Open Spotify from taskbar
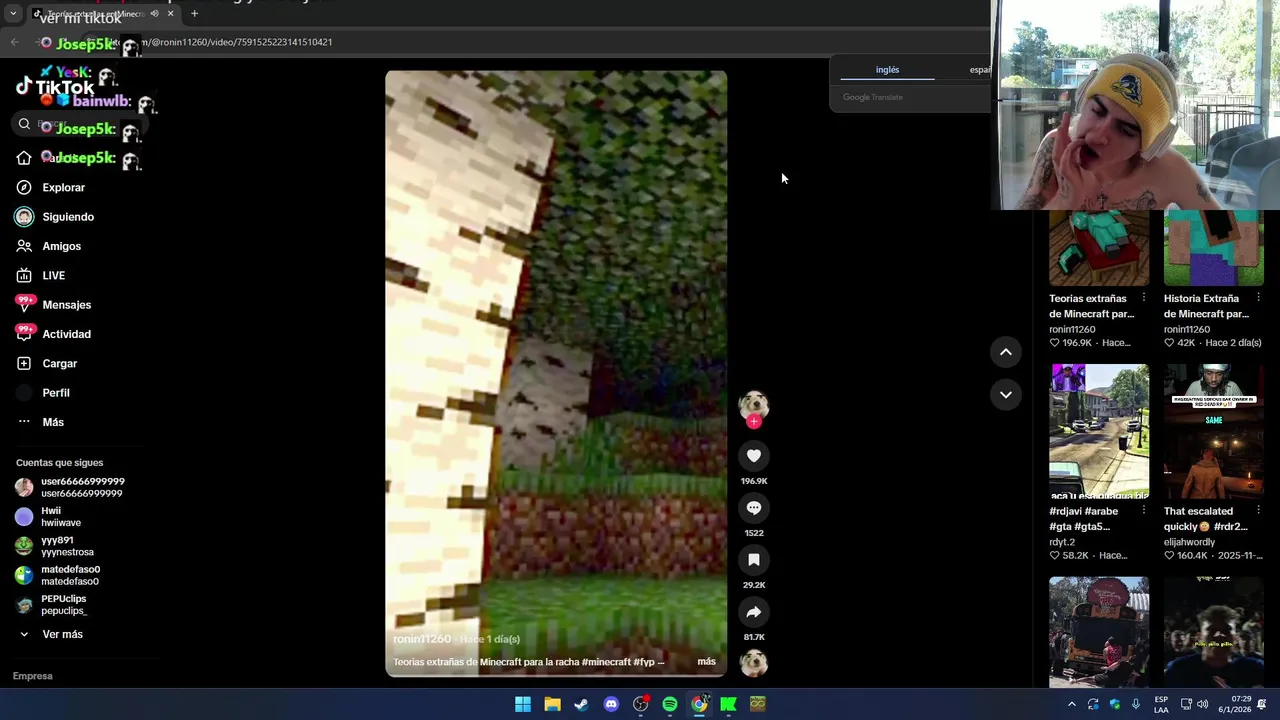 [x=670, y=704]
